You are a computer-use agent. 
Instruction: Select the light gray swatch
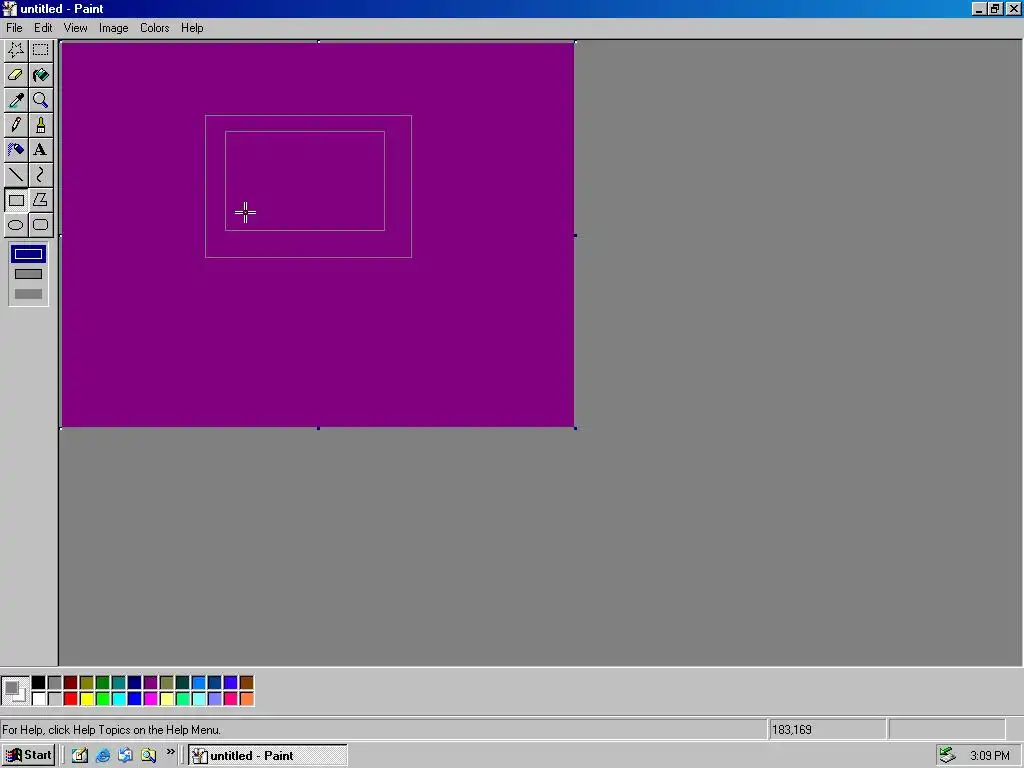(55, 699)
